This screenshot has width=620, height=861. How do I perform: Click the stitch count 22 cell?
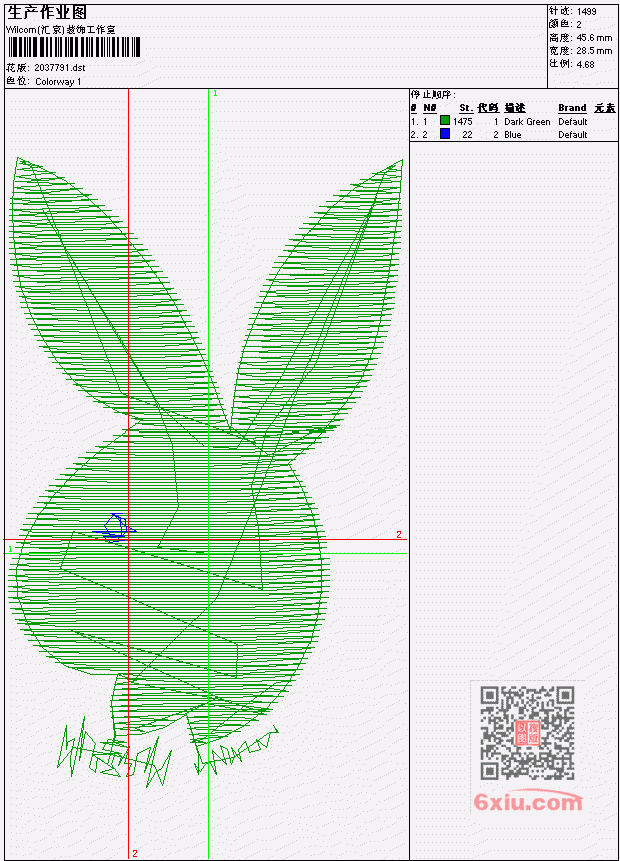point(467,135)
